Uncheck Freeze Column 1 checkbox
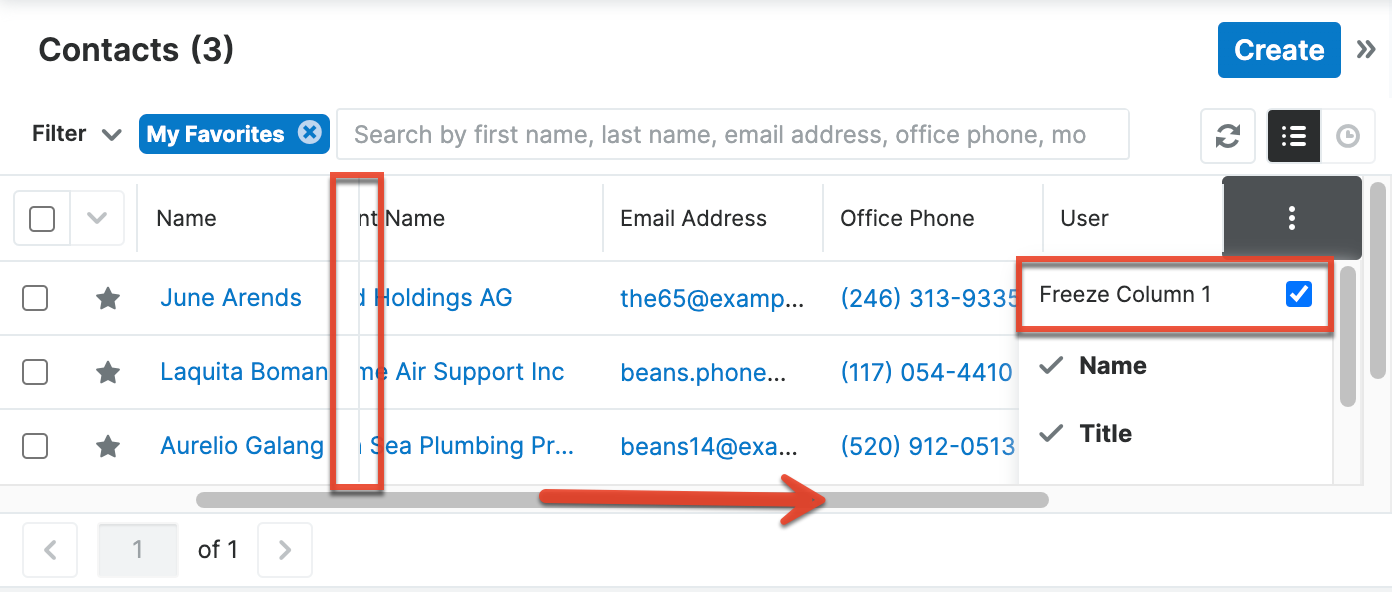 pos(1298,294)
